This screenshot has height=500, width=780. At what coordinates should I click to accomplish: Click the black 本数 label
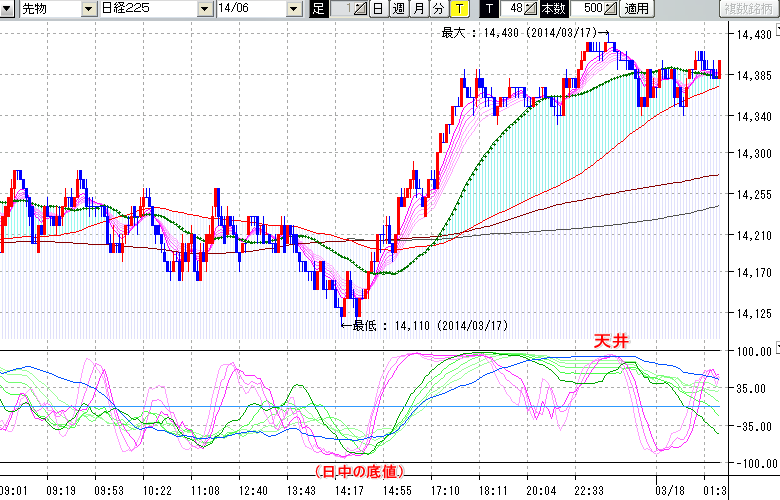click(553, 9)
